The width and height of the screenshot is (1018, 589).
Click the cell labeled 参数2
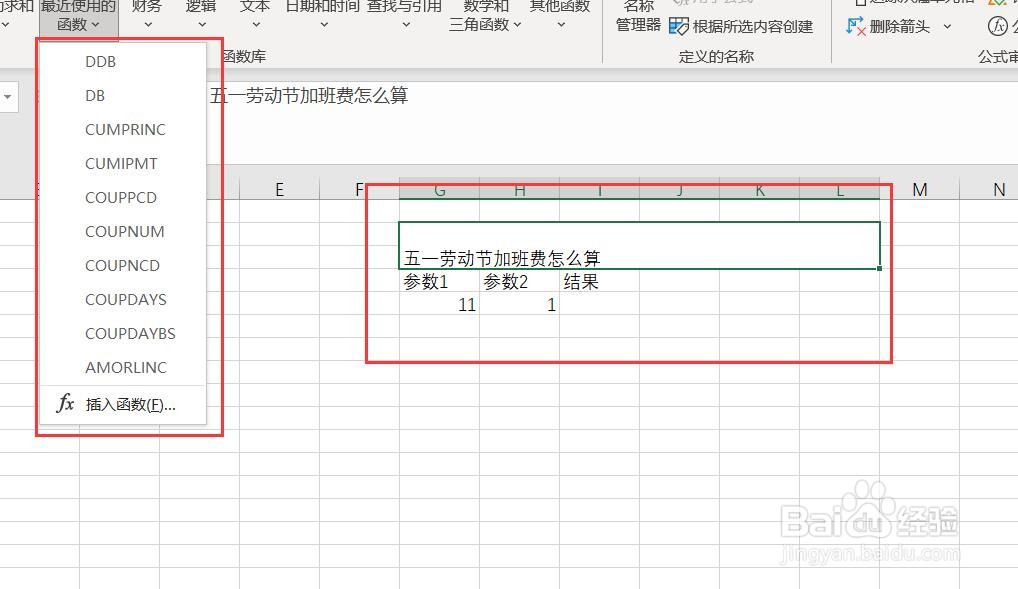tap(519, 282)
